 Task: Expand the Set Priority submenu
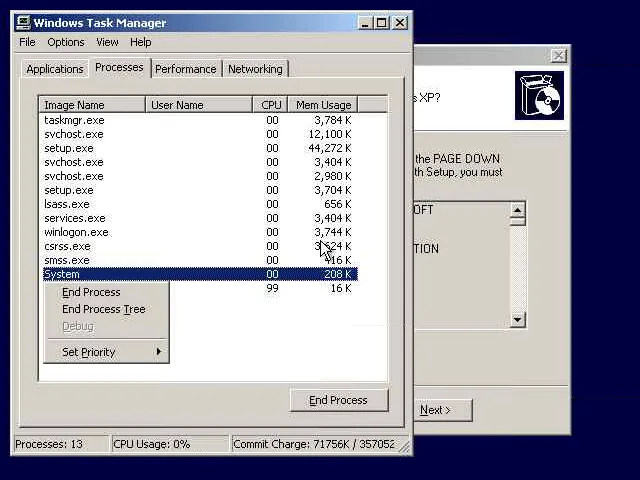click(106, 352)
